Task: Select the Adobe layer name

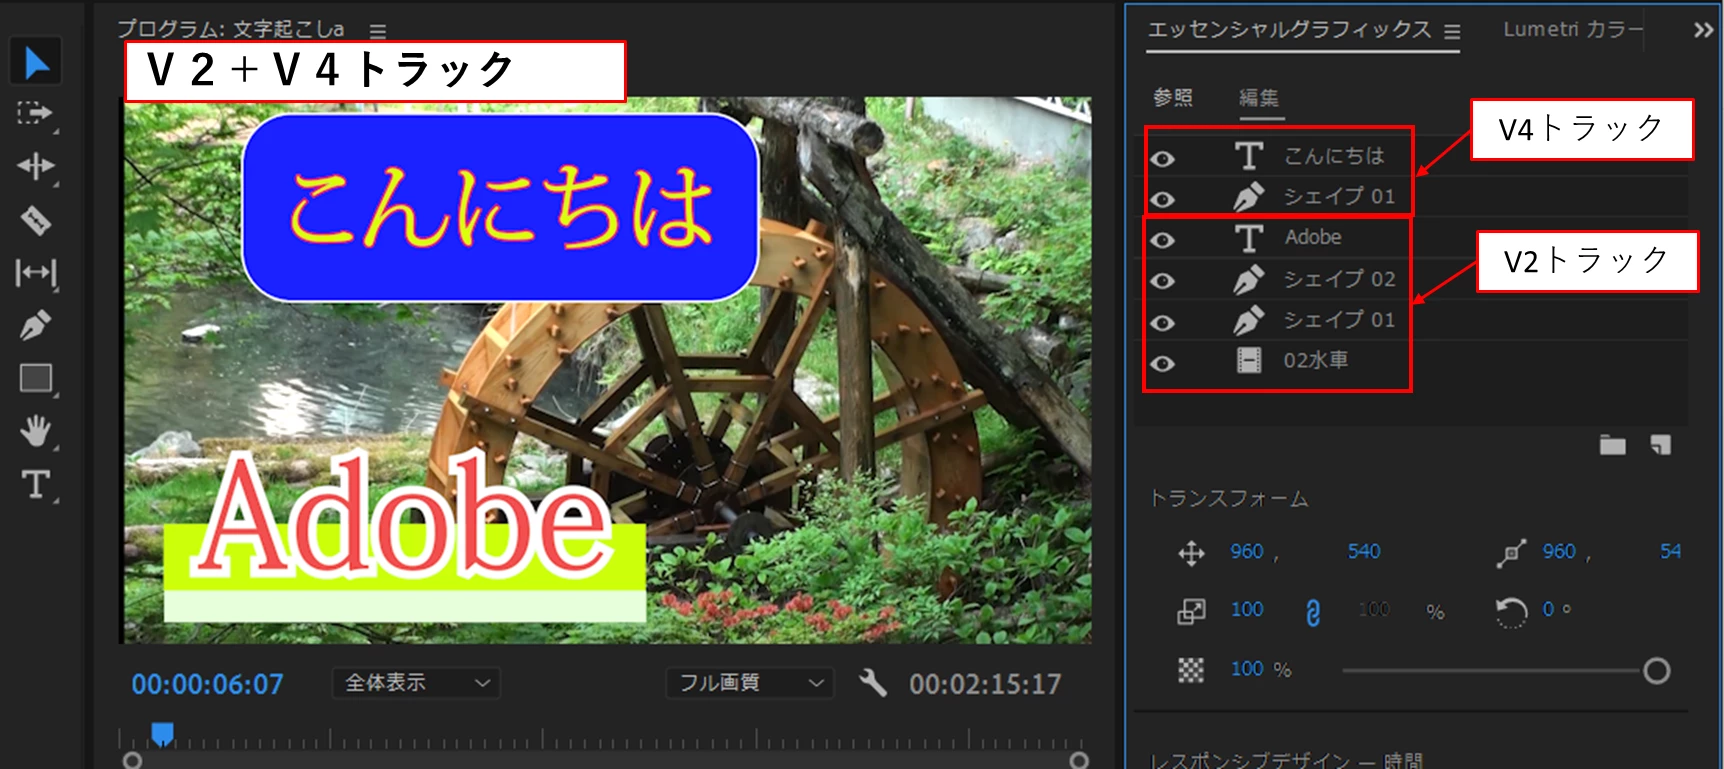Action: [1313, 237]
